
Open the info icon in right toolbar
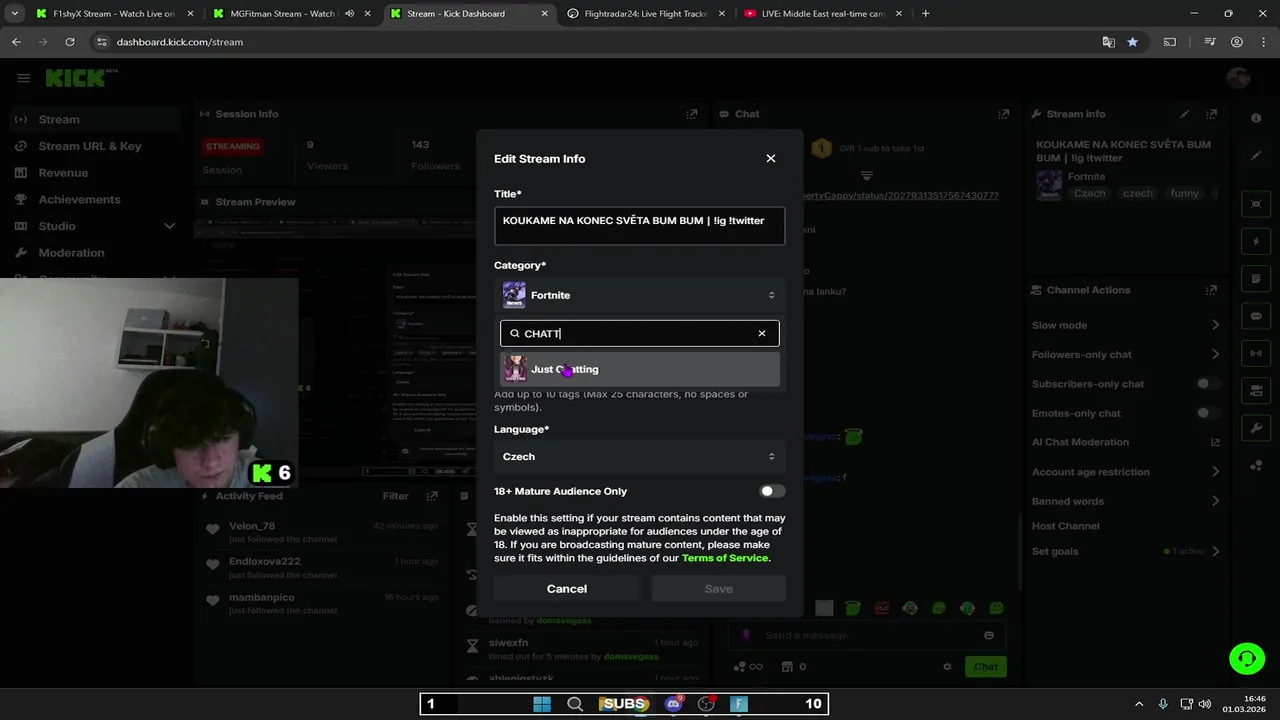1256,118
